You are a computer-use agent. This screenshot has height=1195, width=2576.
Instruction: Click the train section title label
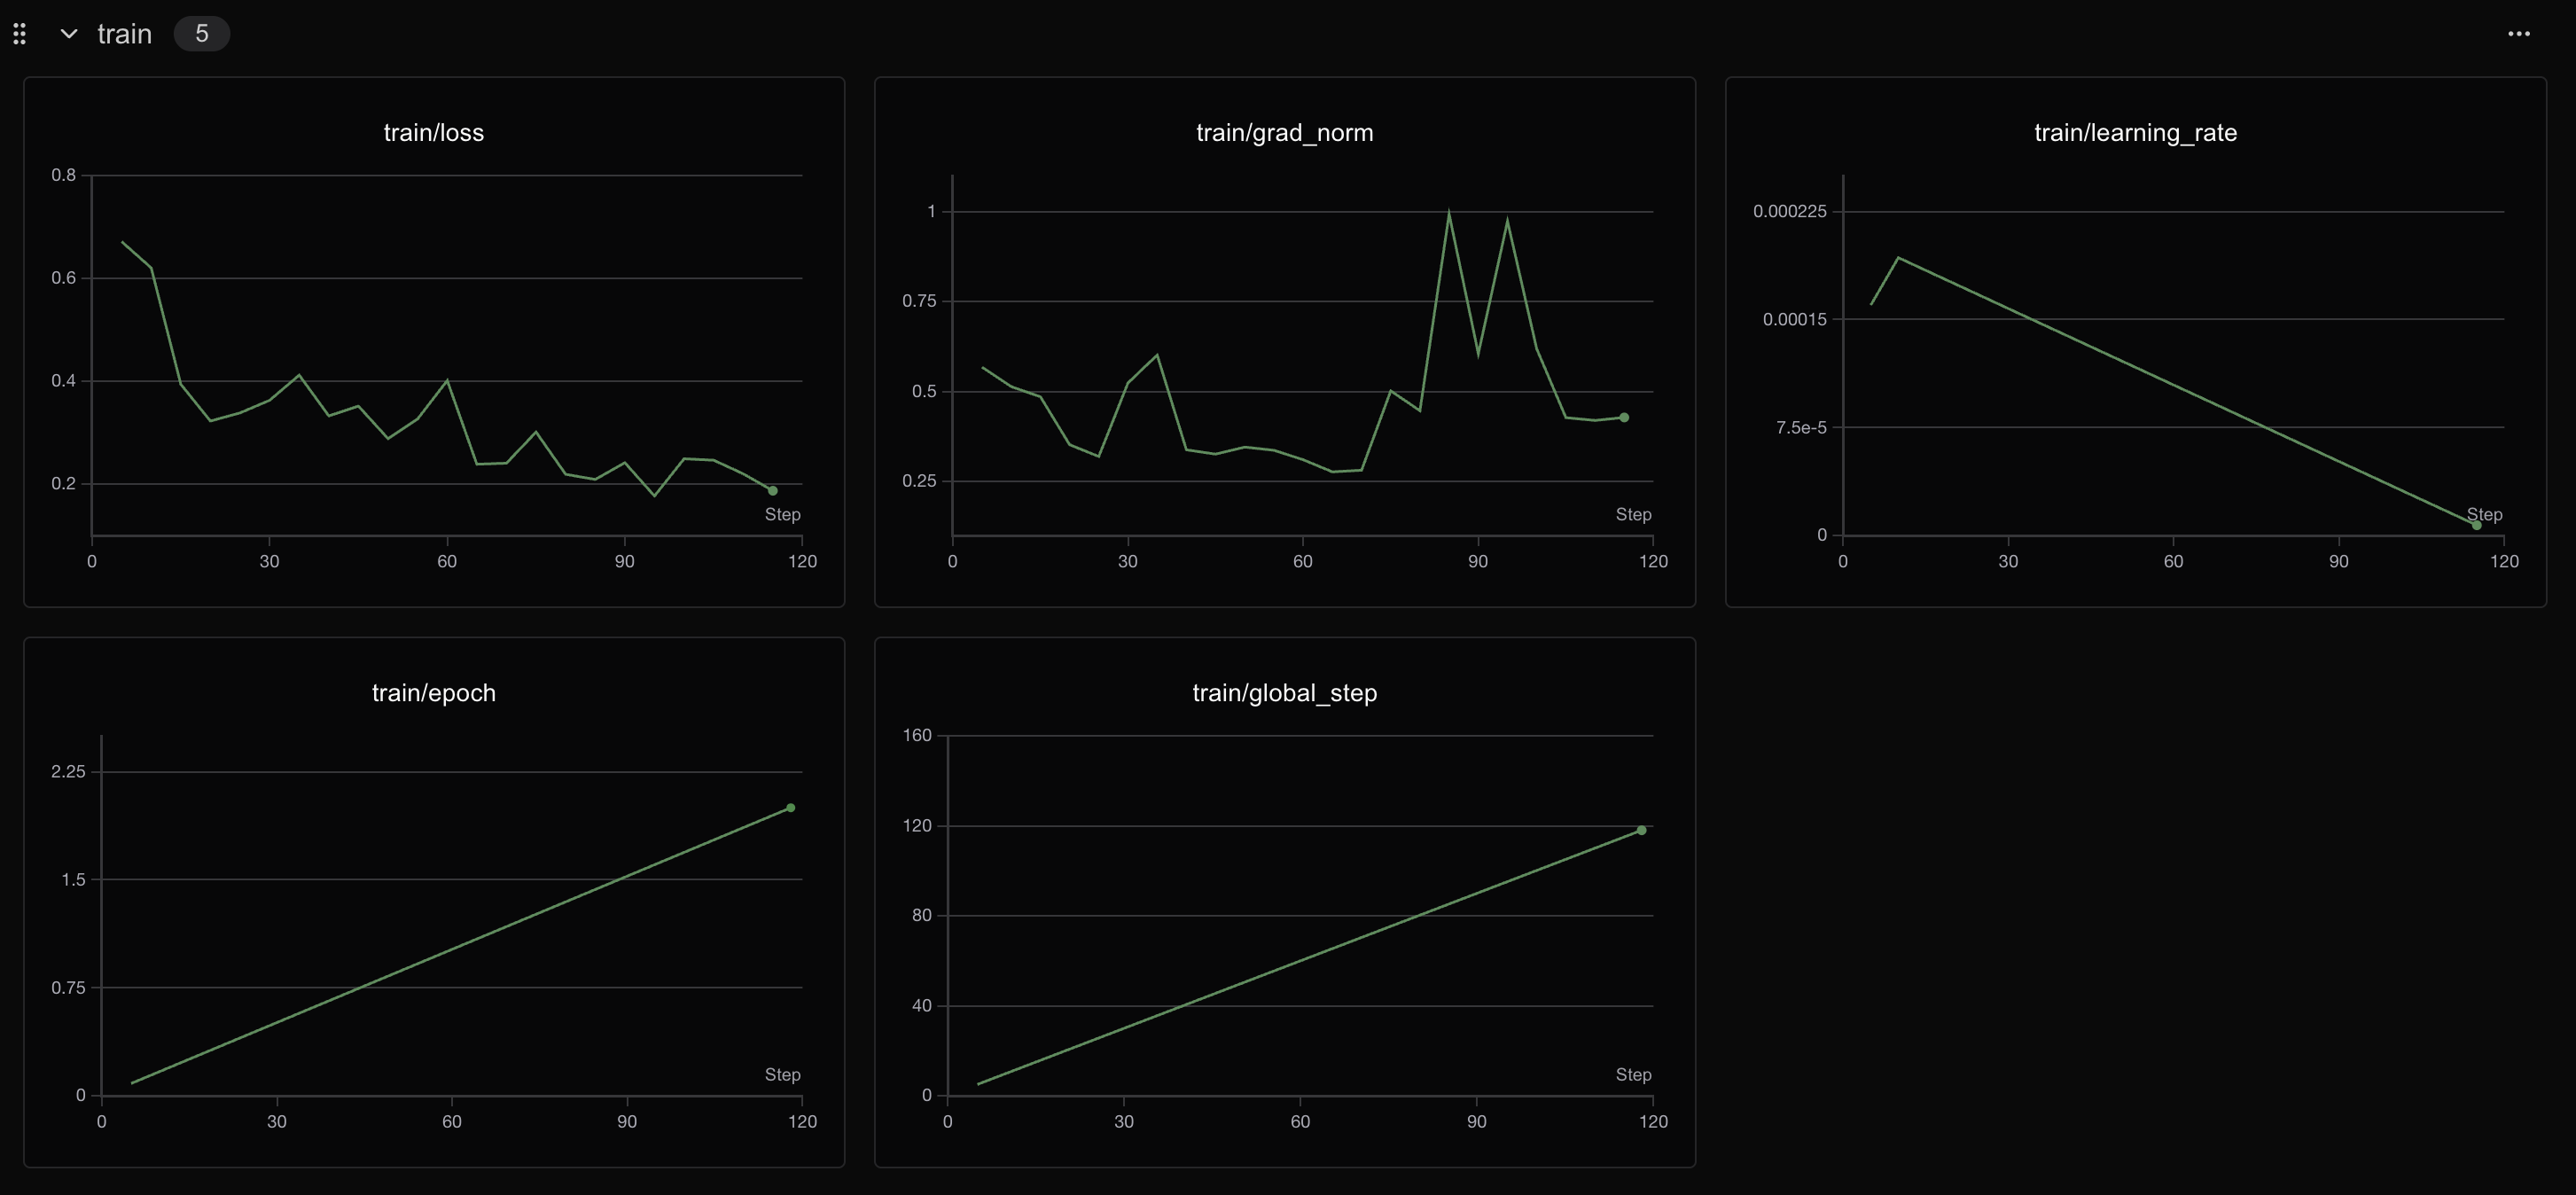click(x=125, y=34)
